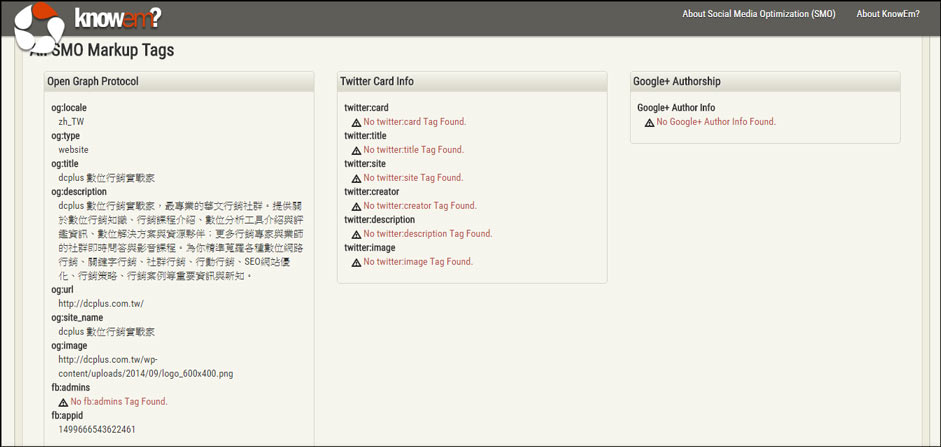Click warning icon beside twitter:card message
The image size is (941, 447).
click(356, 122)
